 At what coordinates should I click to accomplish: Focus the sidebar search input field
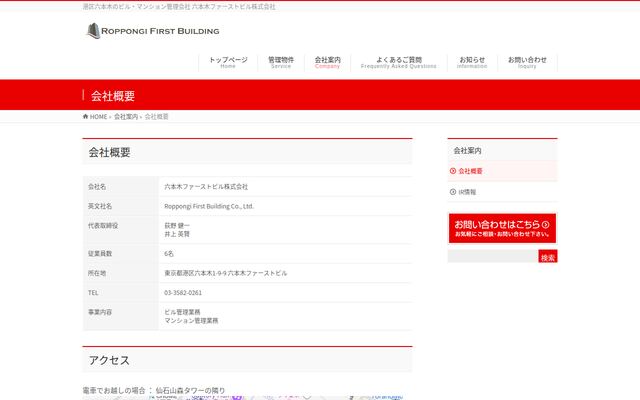click(x=493, y=256)
